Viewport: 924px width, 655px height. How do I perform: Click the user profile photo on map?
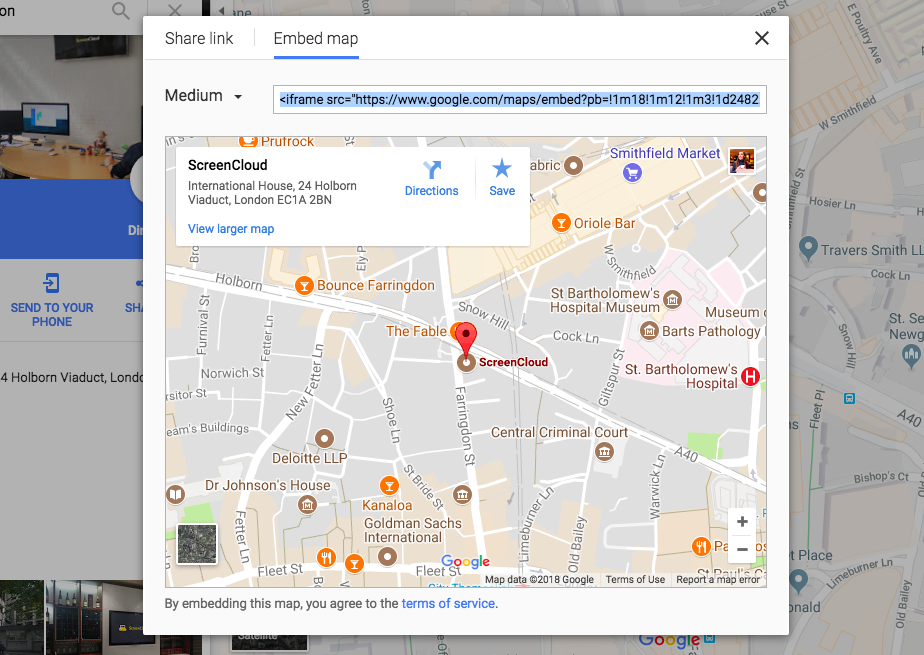[x=741, y=161]
